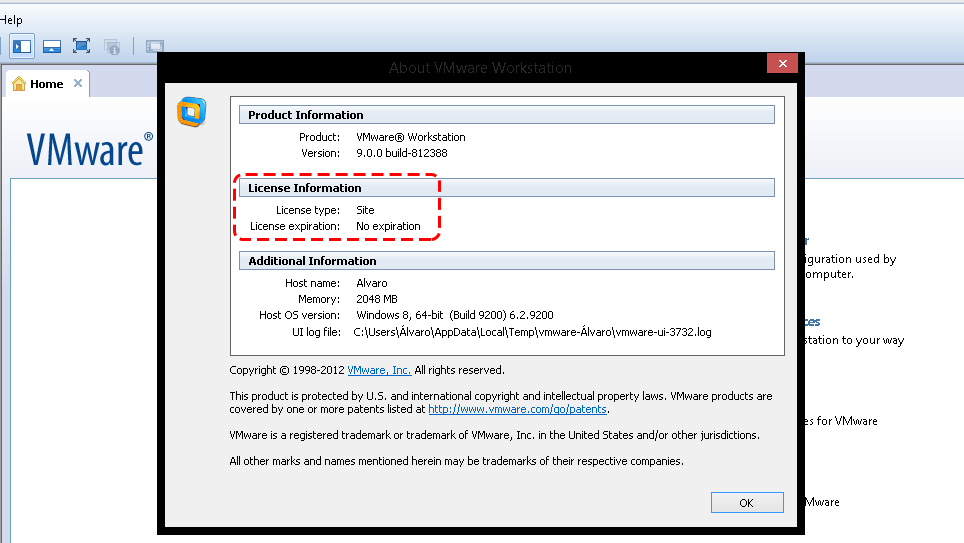
Task: Click the UI log file path
Action: [532, 332]
